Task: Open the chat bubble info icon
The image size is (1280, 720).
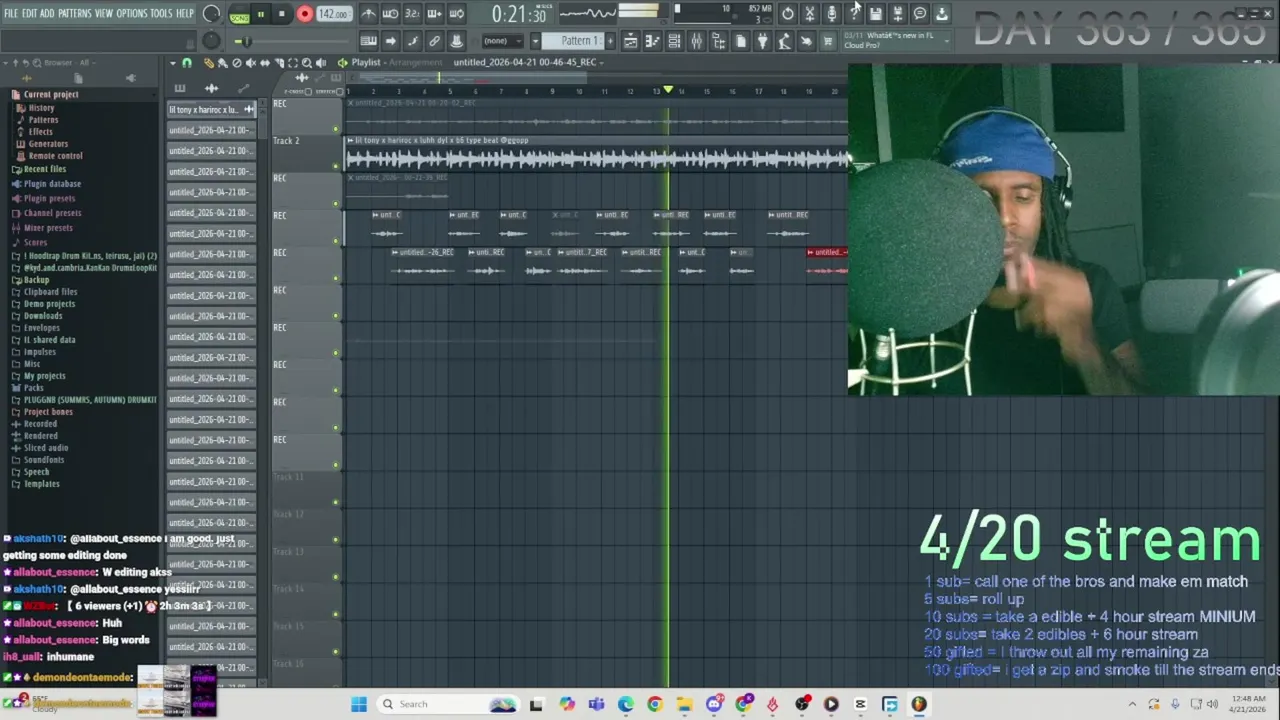Action: [x=920, y=14]
